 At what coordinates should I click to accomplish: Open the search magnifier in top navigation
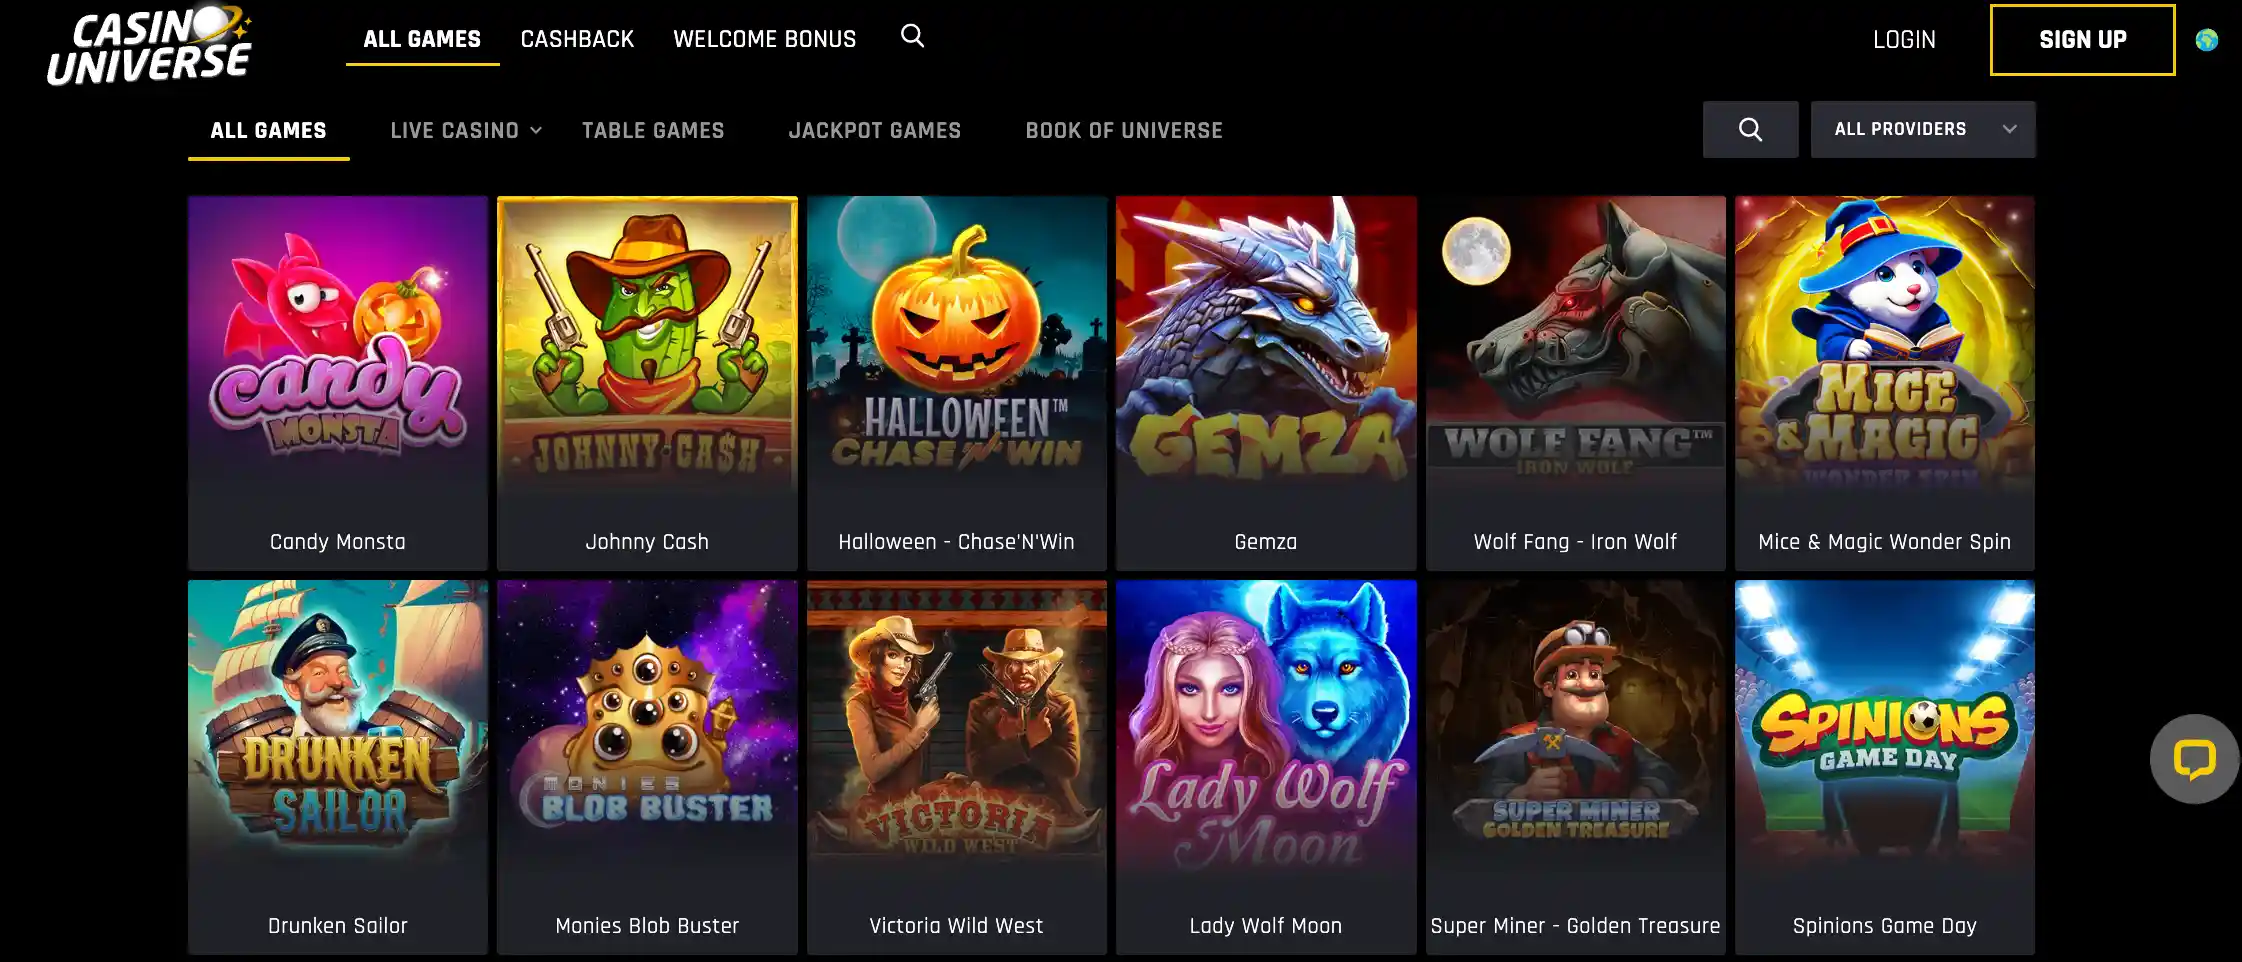(x=912, y=36)
